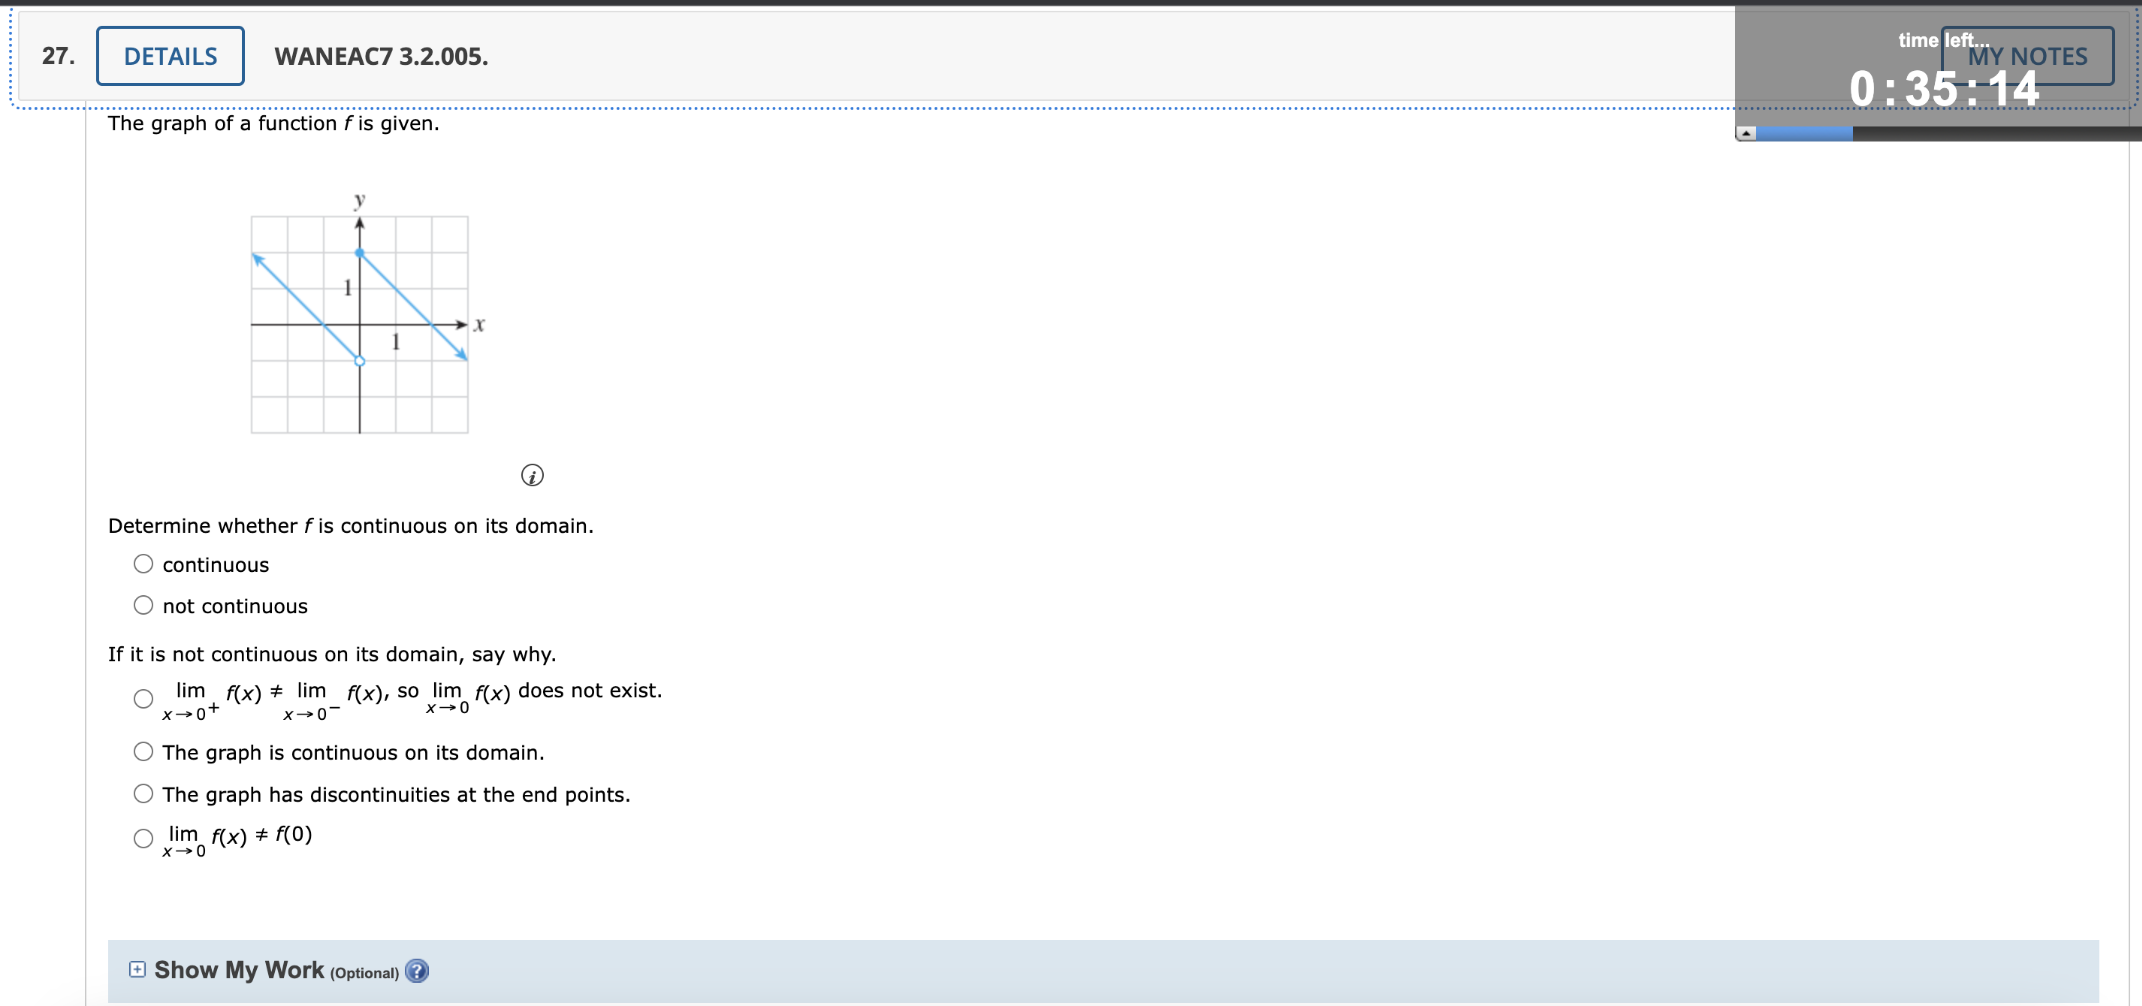Click the question code WANEAC7 3.2.005.
The width and height of the screenshot is (2142, 1006).
[x=381, y=56]
